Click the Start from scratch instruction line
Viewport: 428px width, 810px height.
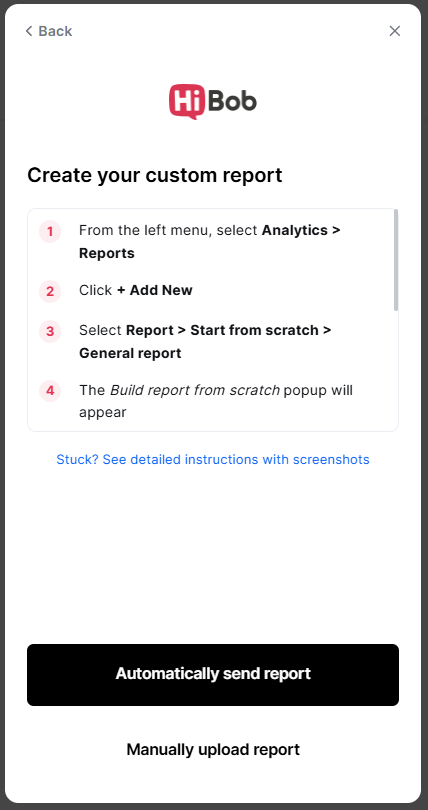[205, 330]
